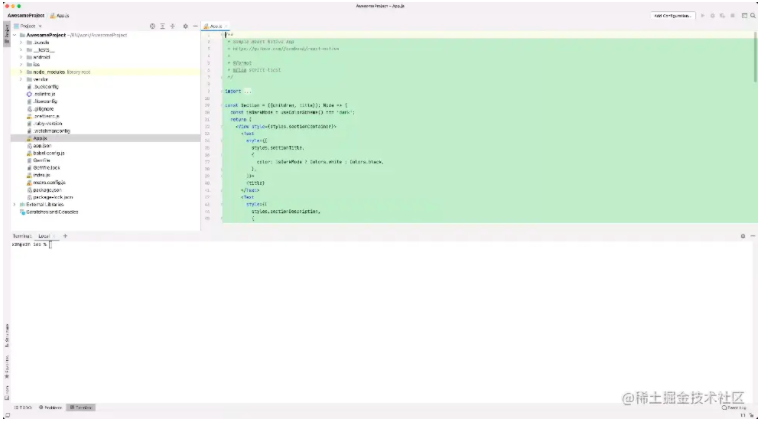Add a new terminal session tab
This screenshot has height=422, width=760.
(66, 236)
